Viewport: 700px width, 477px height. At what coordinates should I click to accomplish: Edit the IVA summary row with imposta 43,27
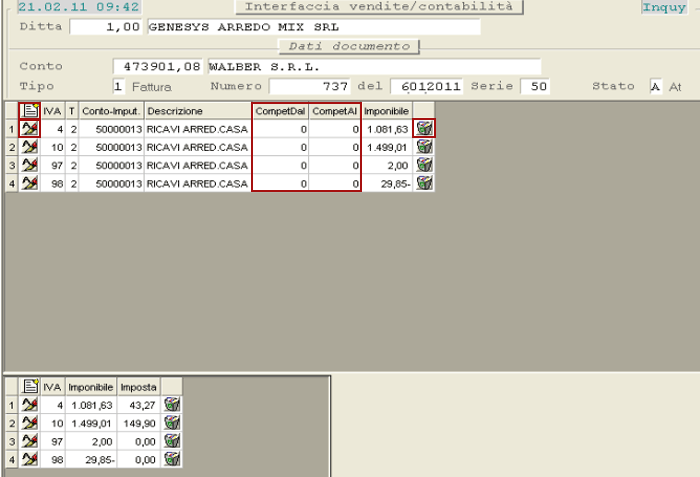click(30, 404)
